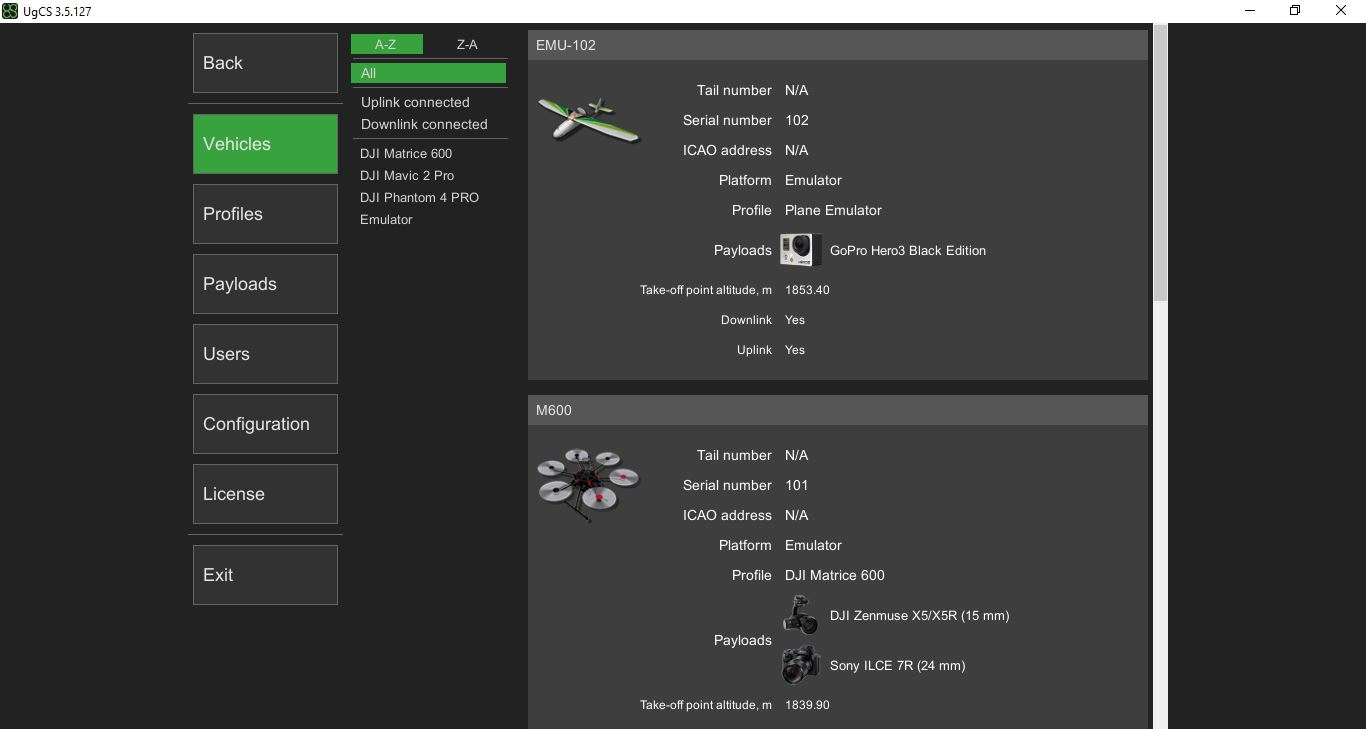The width and height of the screenshot is (1366, 729).
Task: Switch sorting to Z-A order
Action: point(467,44)
